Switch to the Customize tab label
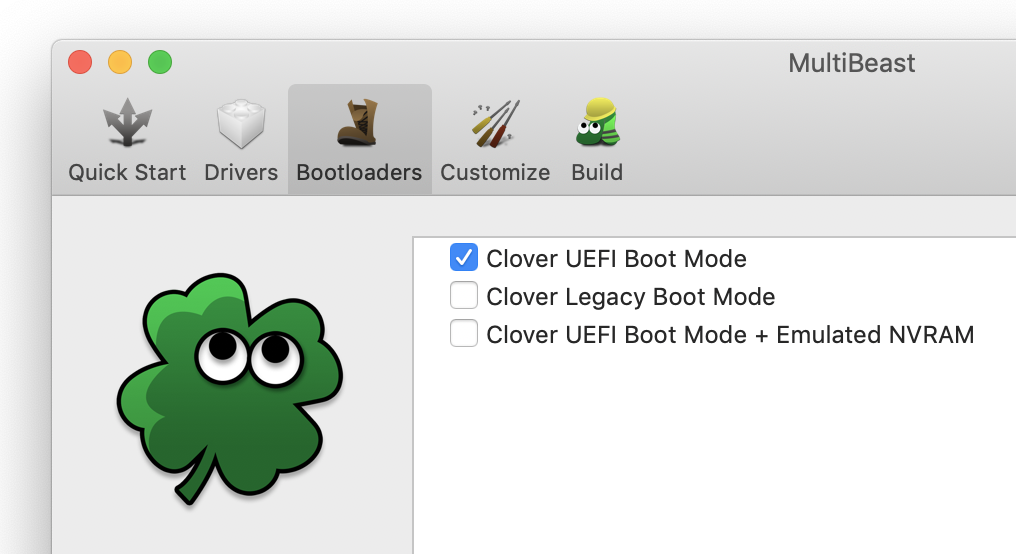 pos(495,172)
